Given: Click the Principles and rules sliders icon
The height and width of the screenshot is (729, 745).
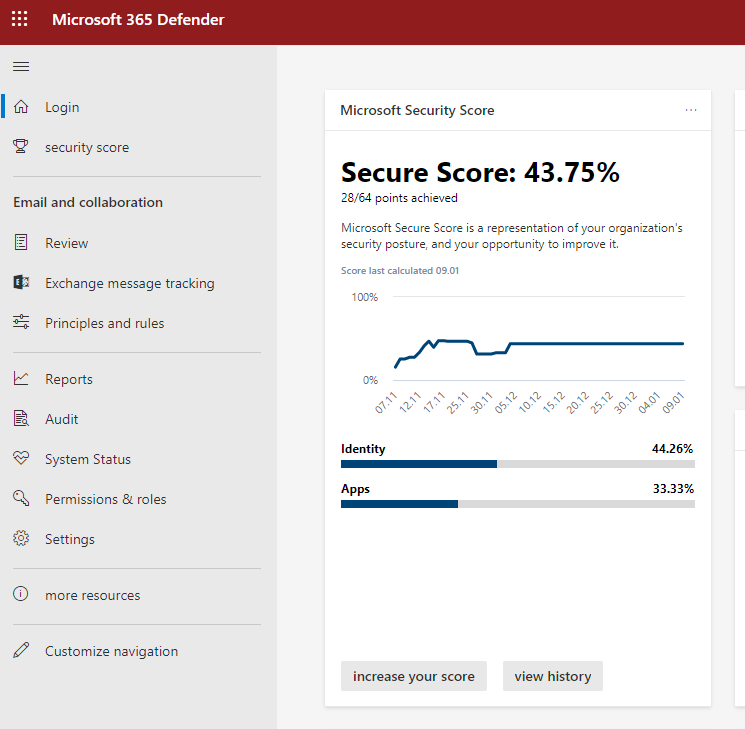Looking at the screenshot, I should [x=21, y=323].
